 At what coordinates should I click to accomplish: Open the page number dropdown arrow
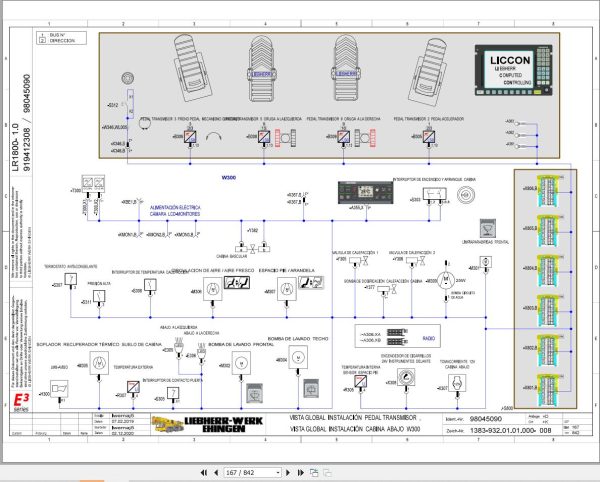278,473
